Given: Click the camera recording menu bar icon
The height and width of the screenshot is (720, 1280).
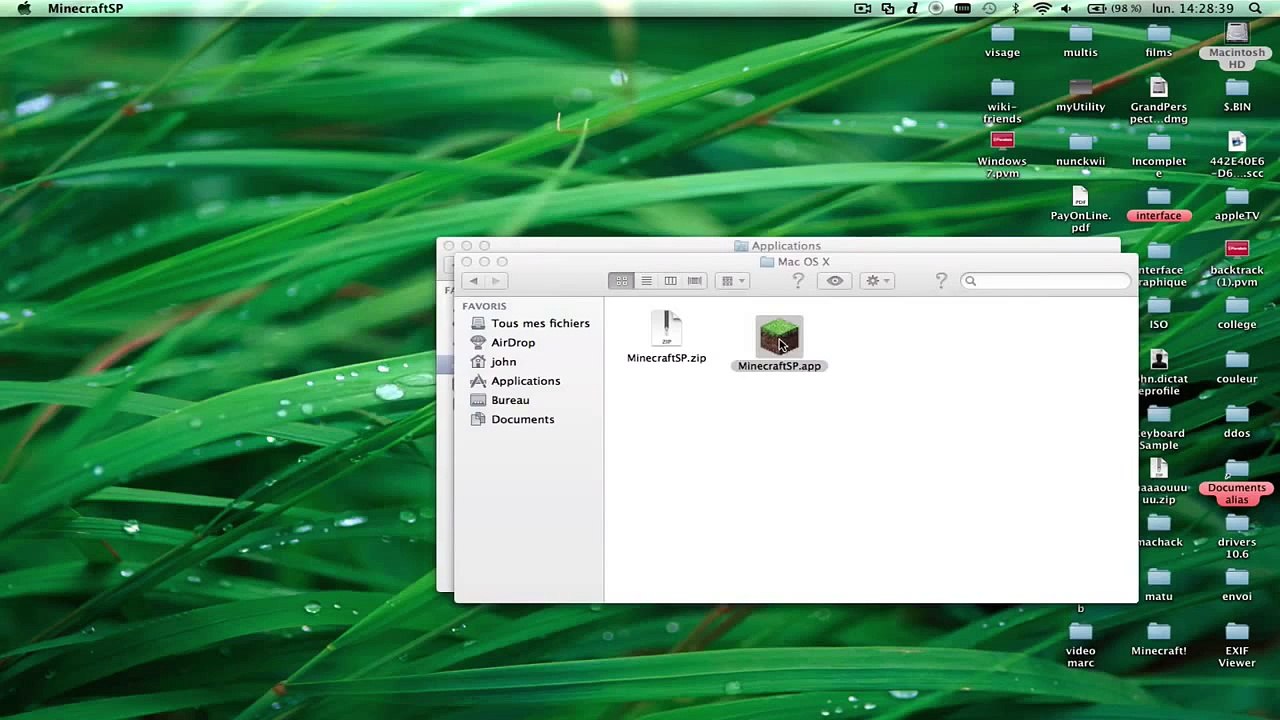Looking at the screenshot, I should [862, 9].
